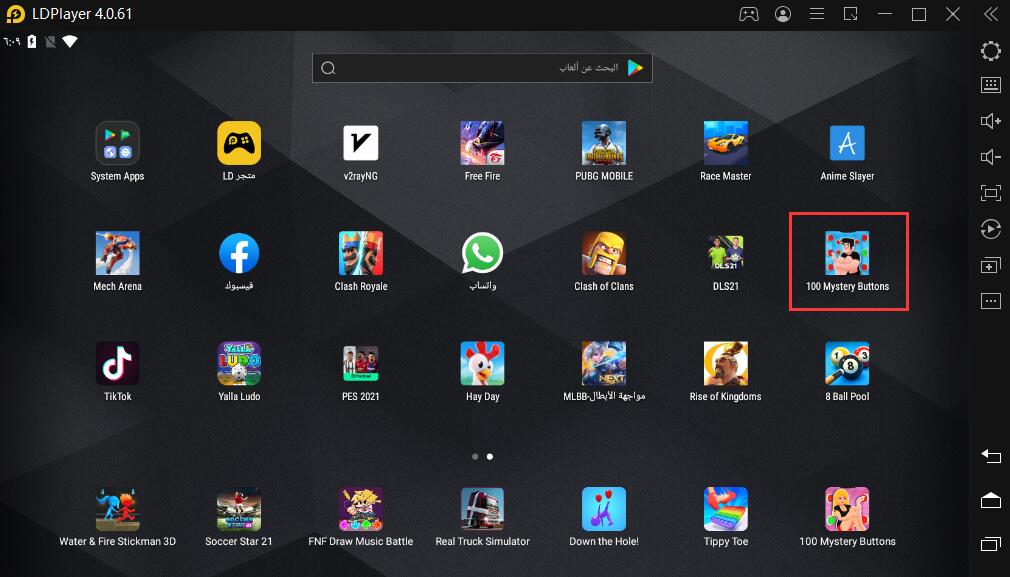Open the user account icon in title bar

click(783, 14)
